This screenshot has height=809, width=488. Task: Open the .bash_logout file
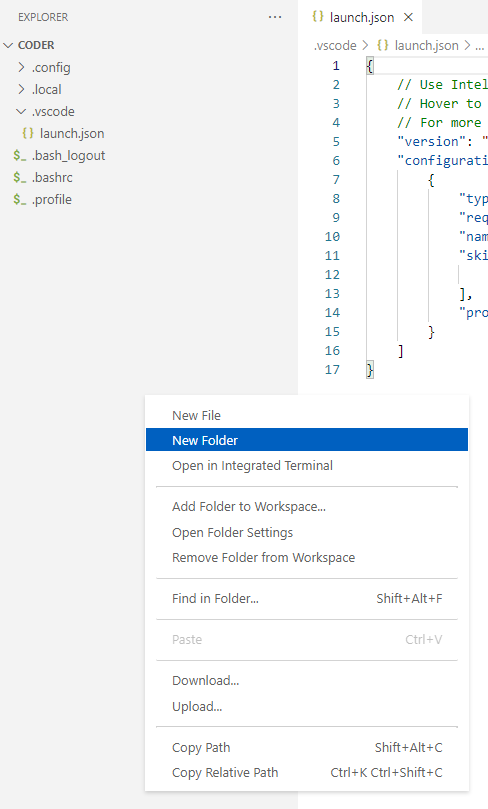[68, 155]
